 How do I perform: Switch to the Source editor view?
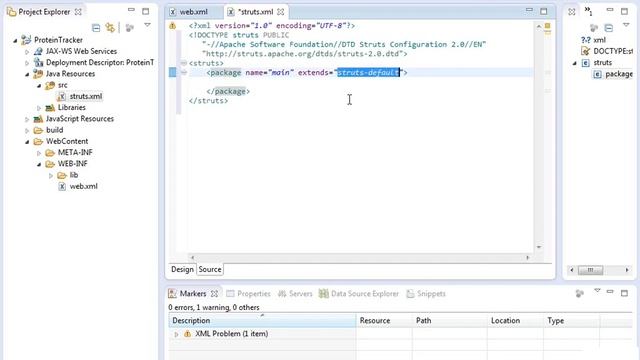(x=210, y=269)
